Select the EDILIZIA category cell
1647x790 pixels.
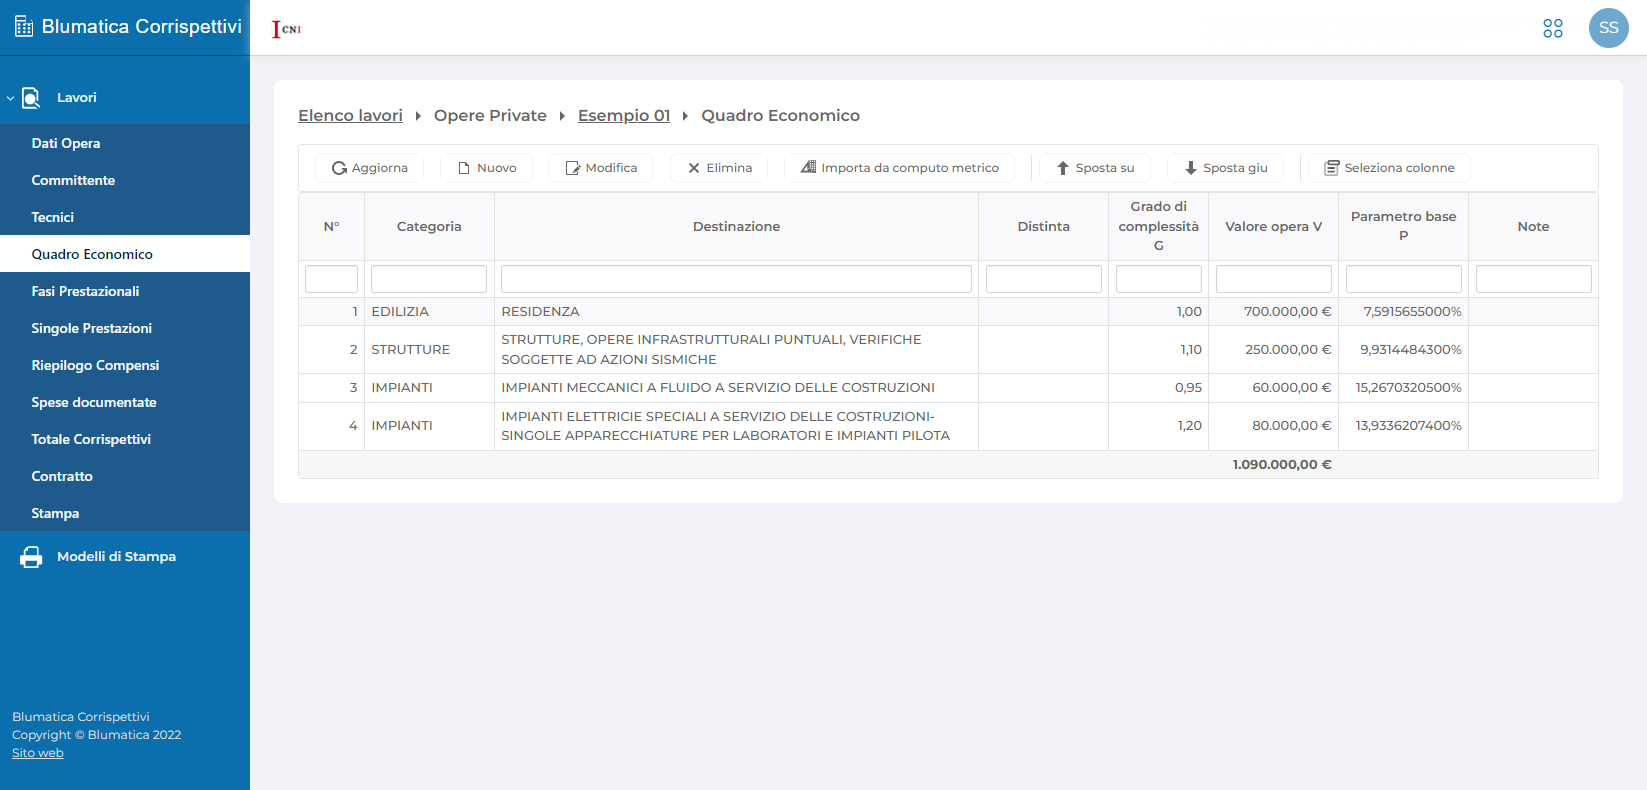pos(429,312)
